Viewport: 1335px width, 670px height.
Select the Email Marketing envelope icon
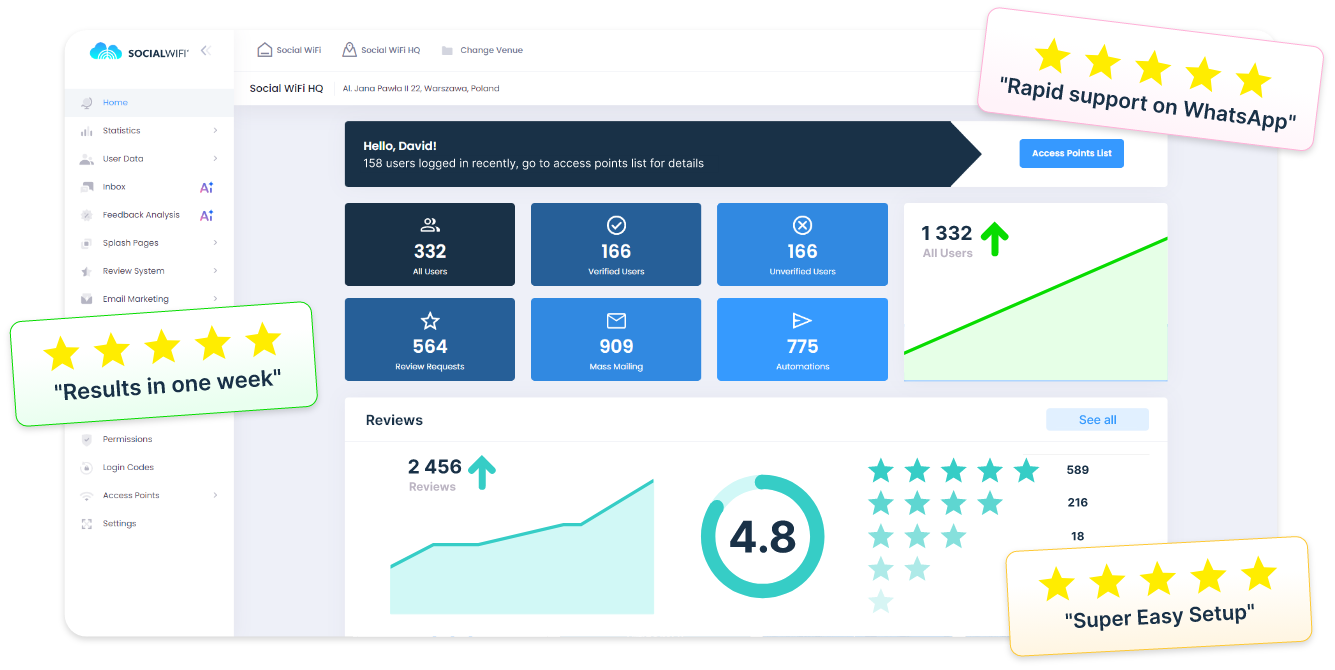coord(88,298)
